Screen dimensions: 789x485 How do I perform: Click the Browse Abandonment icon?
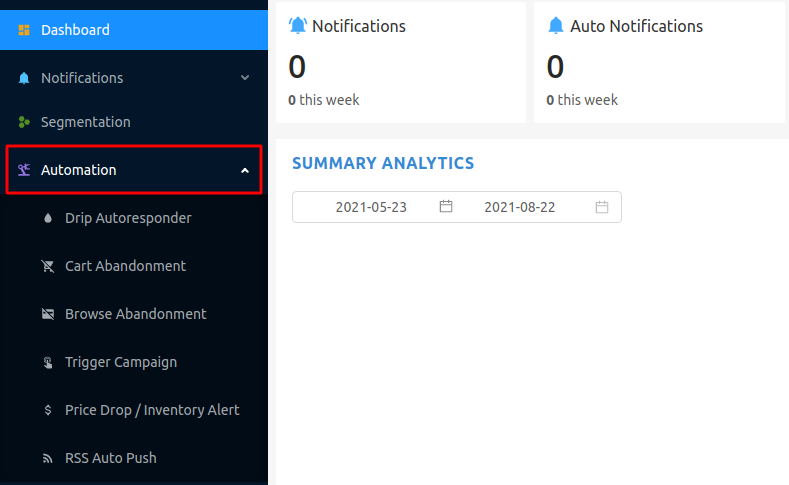tap(48, 314)
